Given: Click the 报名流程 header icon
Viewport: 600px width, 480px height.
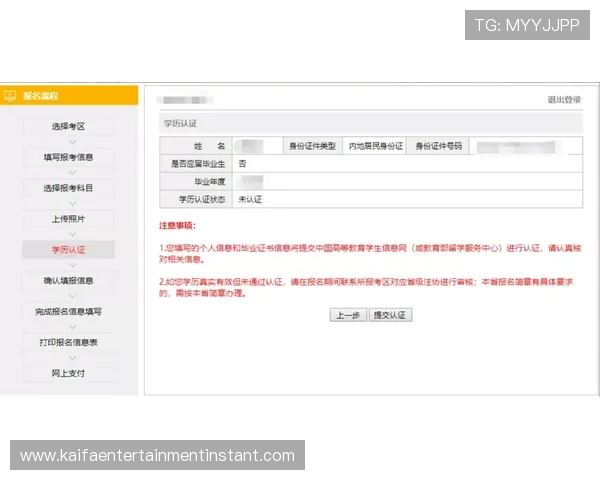Looking at the screenshot, I should point(10,96).
